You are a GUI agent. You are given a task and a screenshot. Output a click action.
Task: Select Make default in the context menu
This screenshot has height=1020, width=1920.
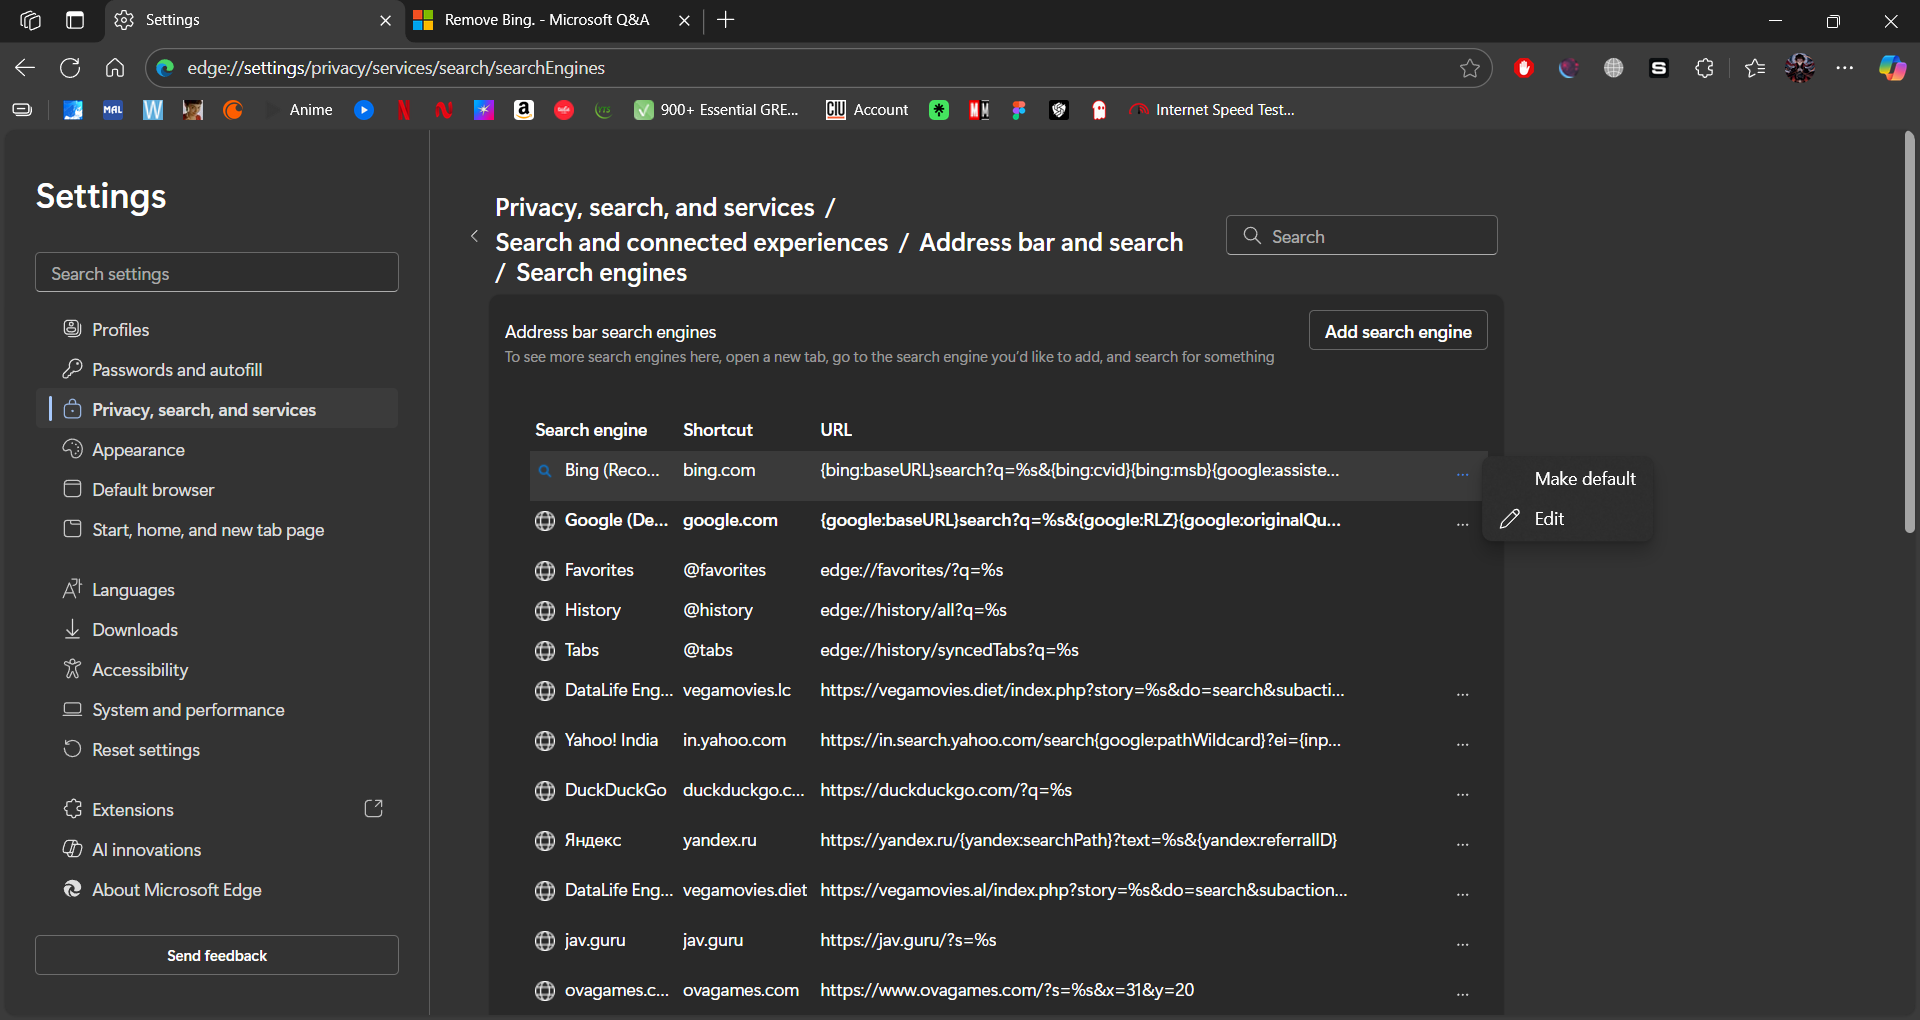1584,479
